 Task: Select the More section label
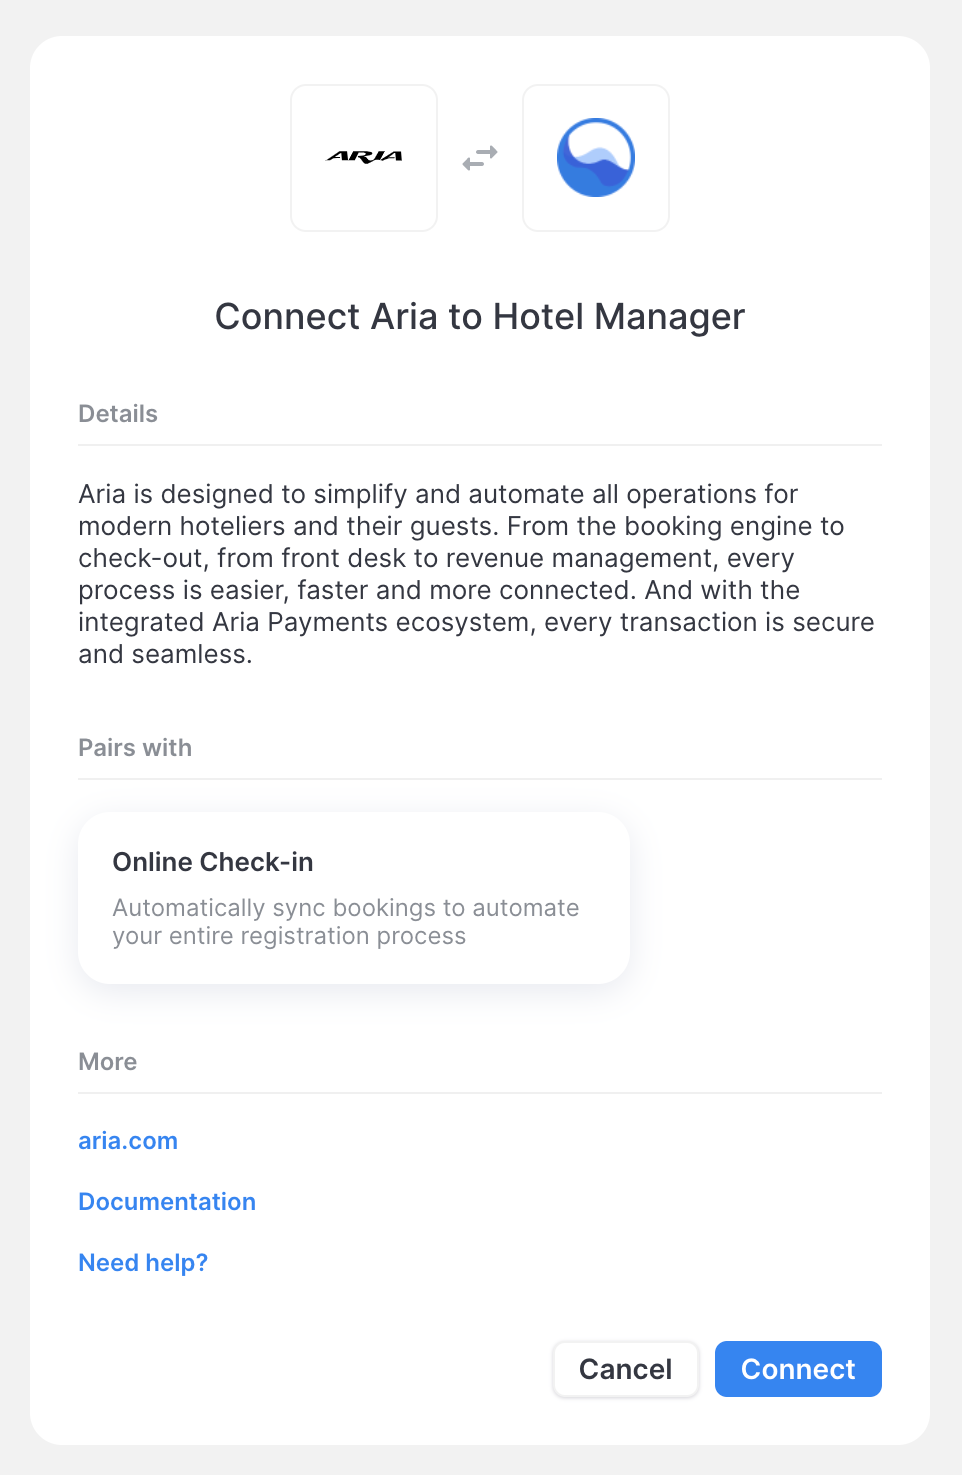click(108, 1062)
